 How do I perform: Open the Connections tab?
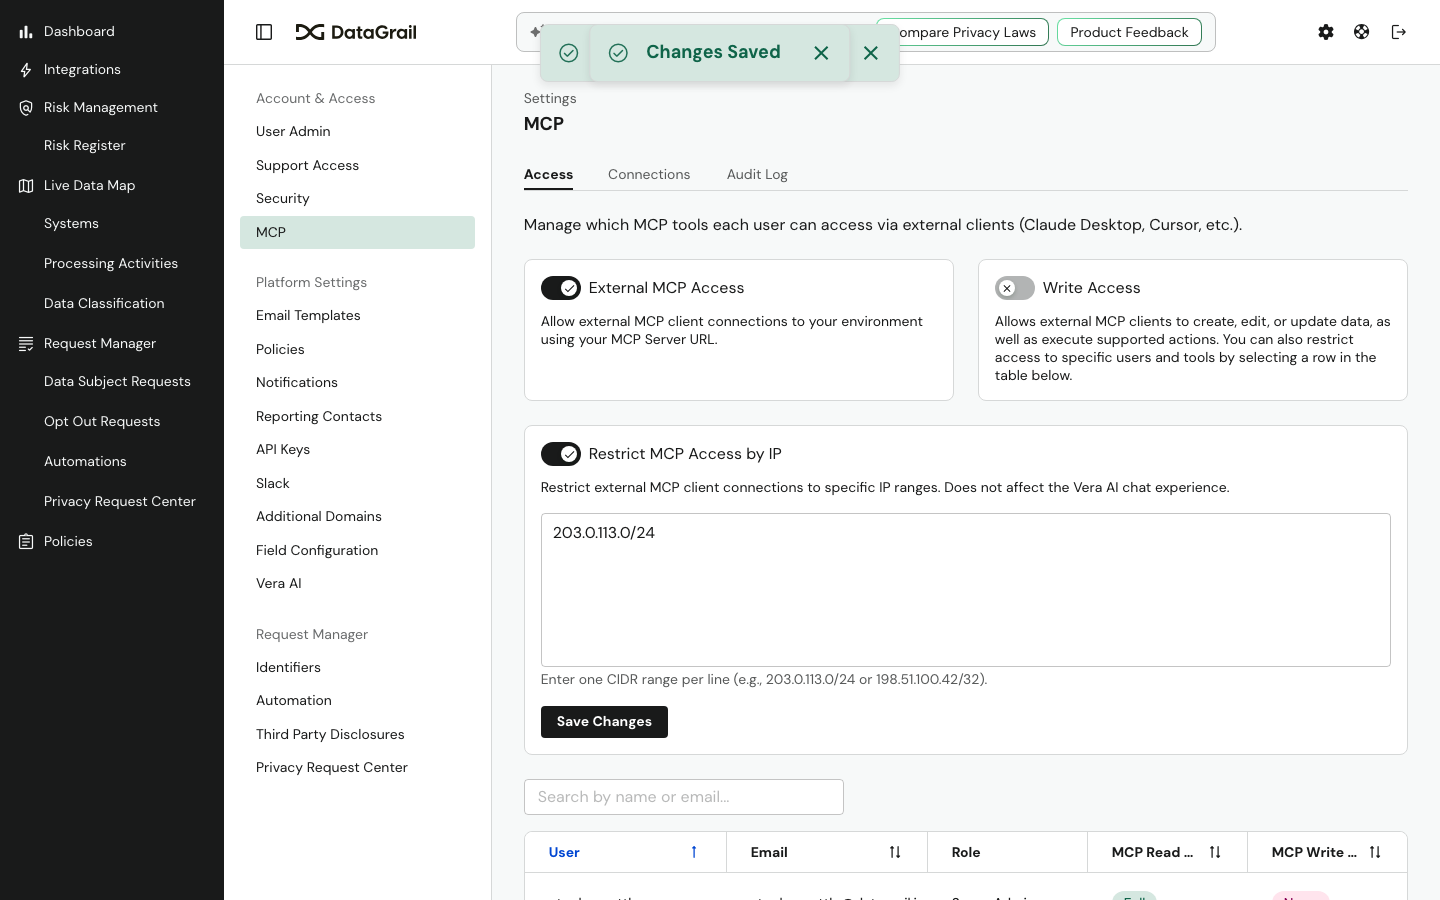coord(649,174)
